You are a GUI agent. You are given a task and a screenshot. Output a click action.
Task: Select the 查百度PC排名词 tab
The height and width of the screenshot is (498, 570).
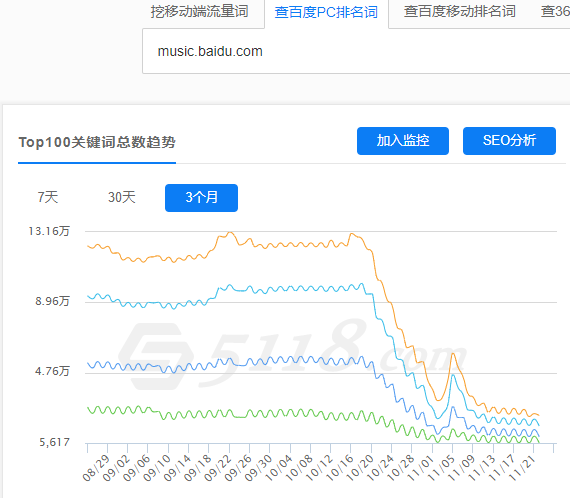pyautogui.click(x=326, y=12)
